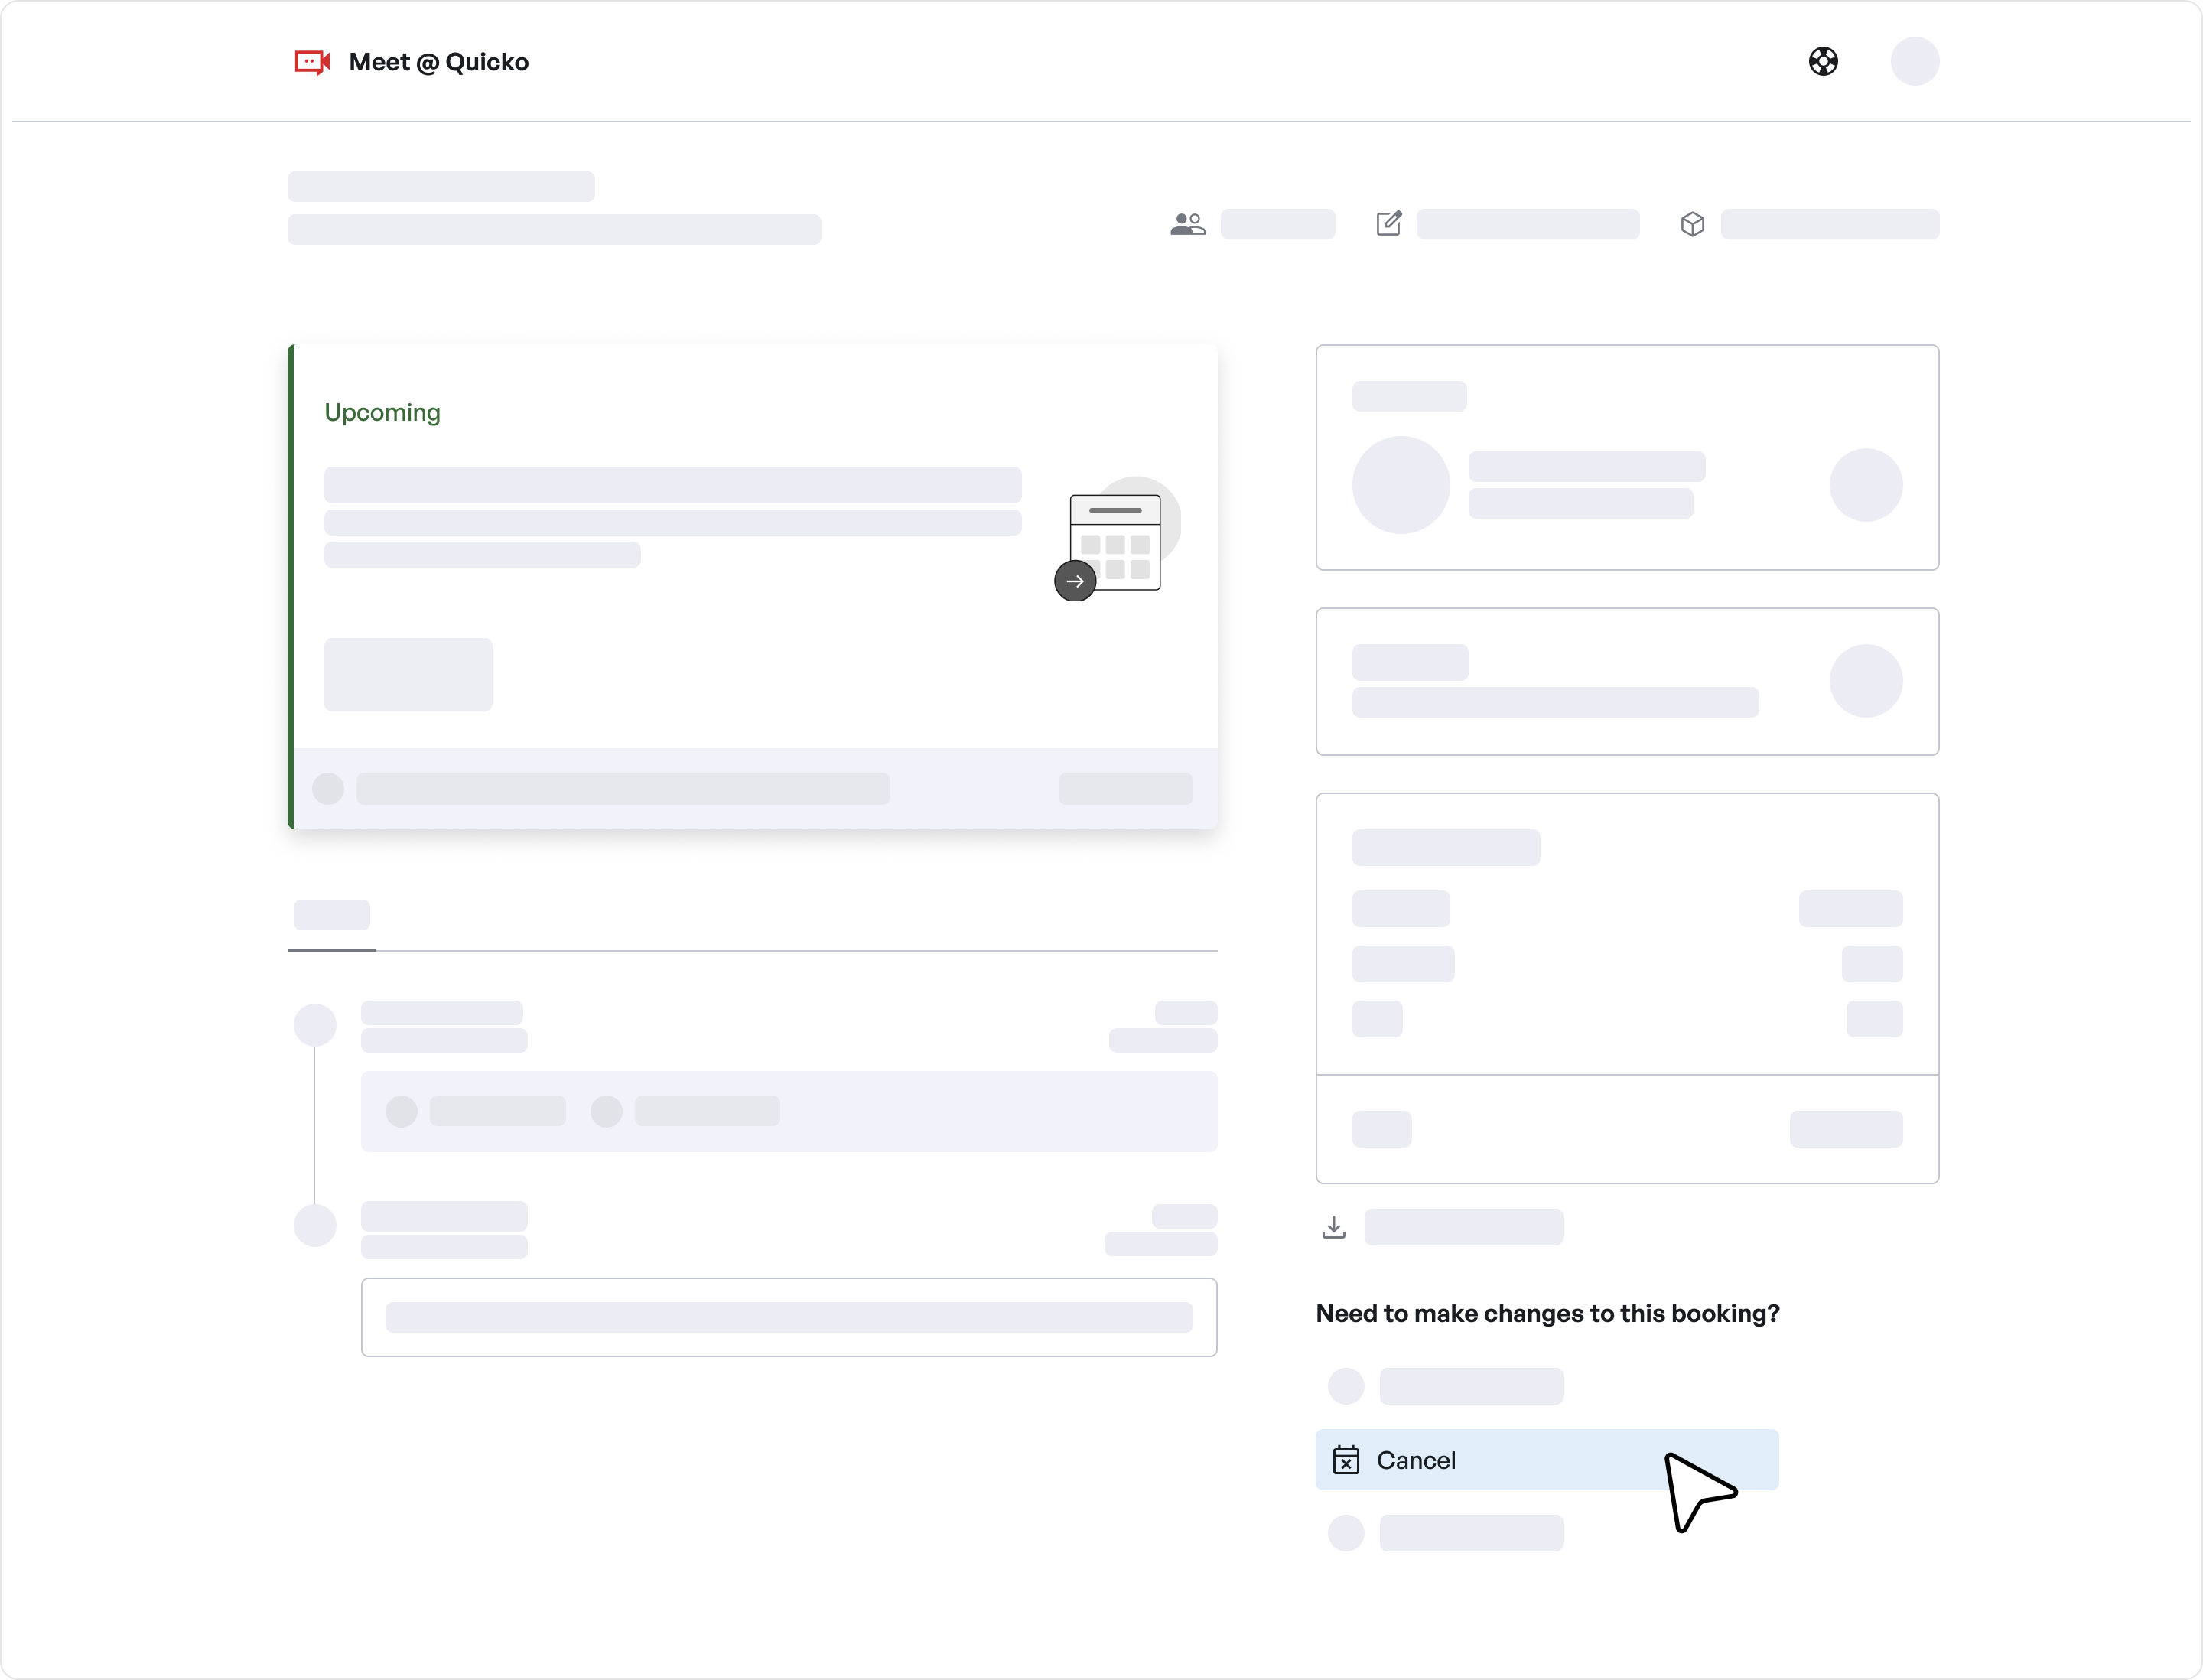The width and height of the screenshot is (2203, 1680).
Task: Click the 'Need to make changes' heading
Action: tap(1547, 1313)
